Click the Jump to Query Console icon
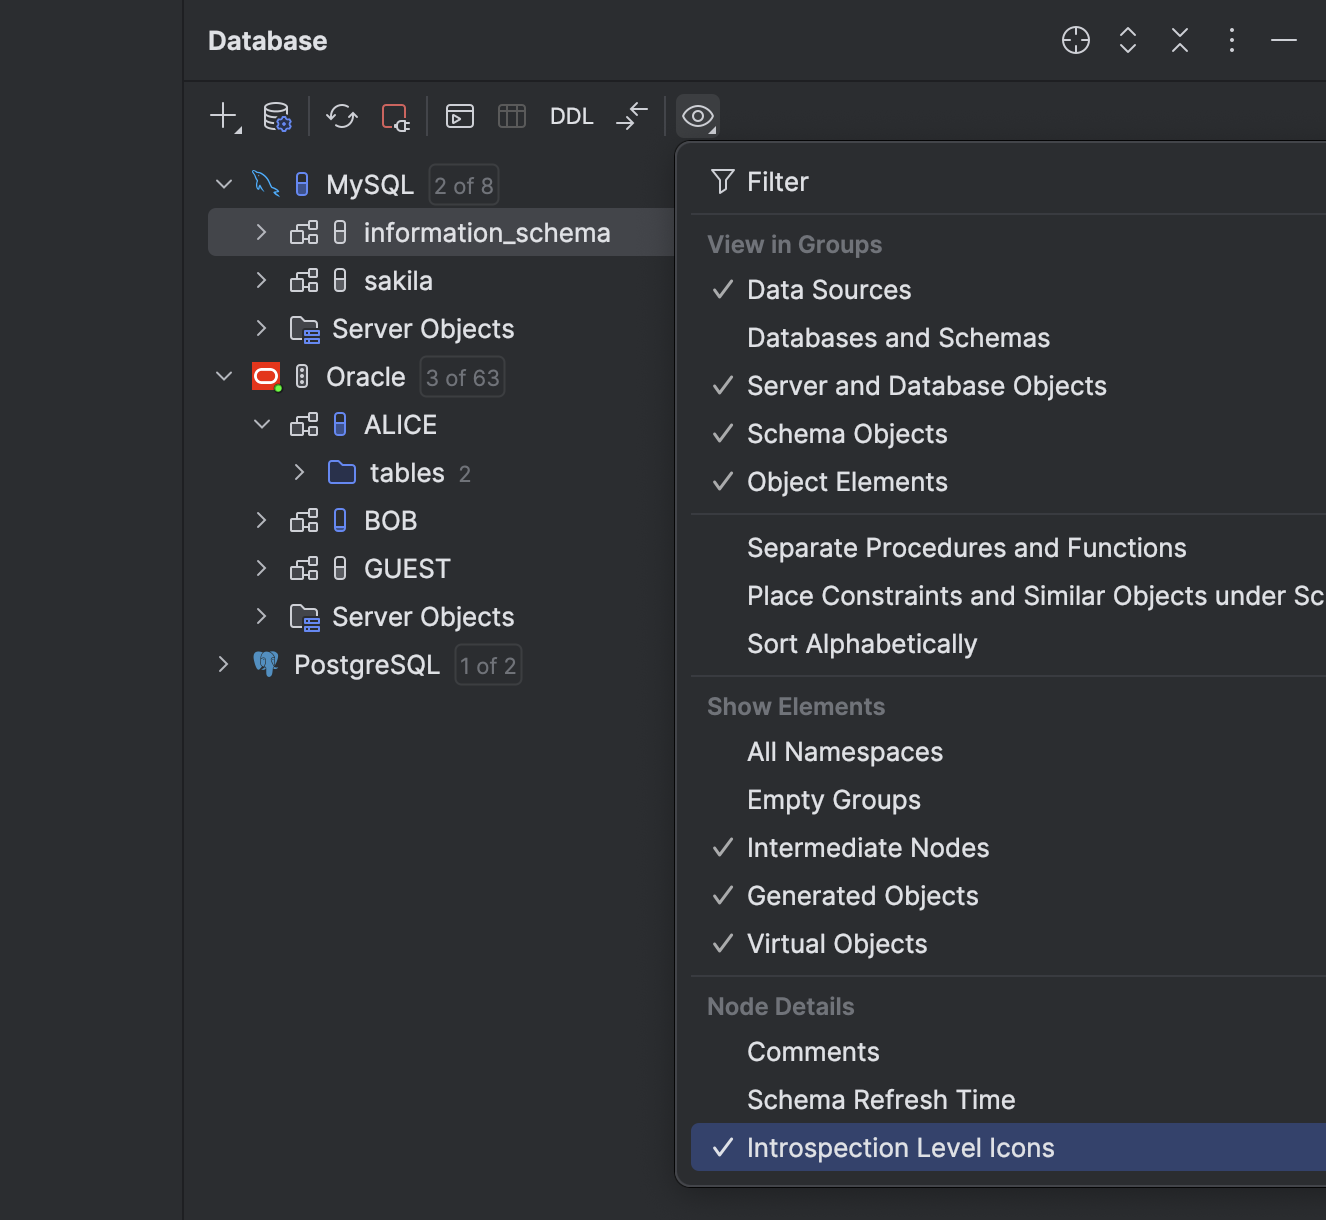 [x=459, y=115]
